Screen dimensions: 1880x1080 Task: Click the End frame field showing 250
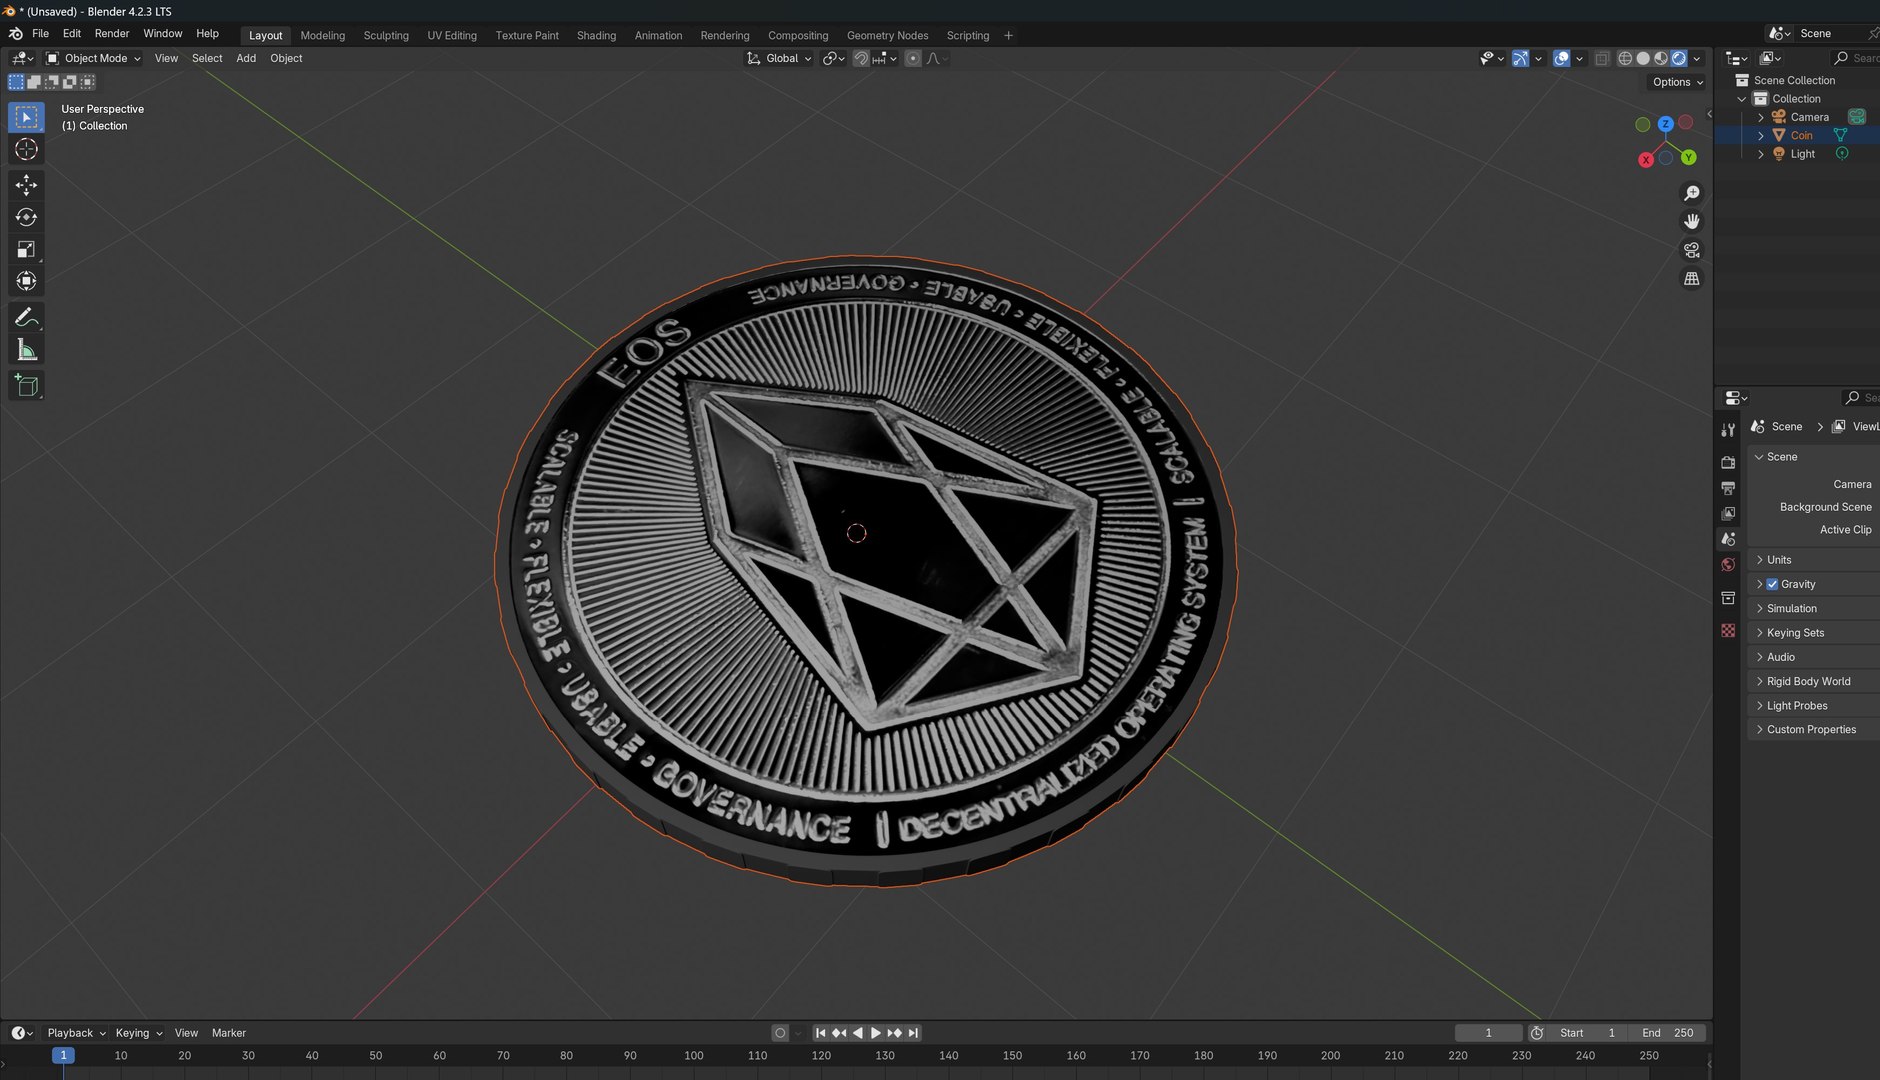[1667, 1033]
